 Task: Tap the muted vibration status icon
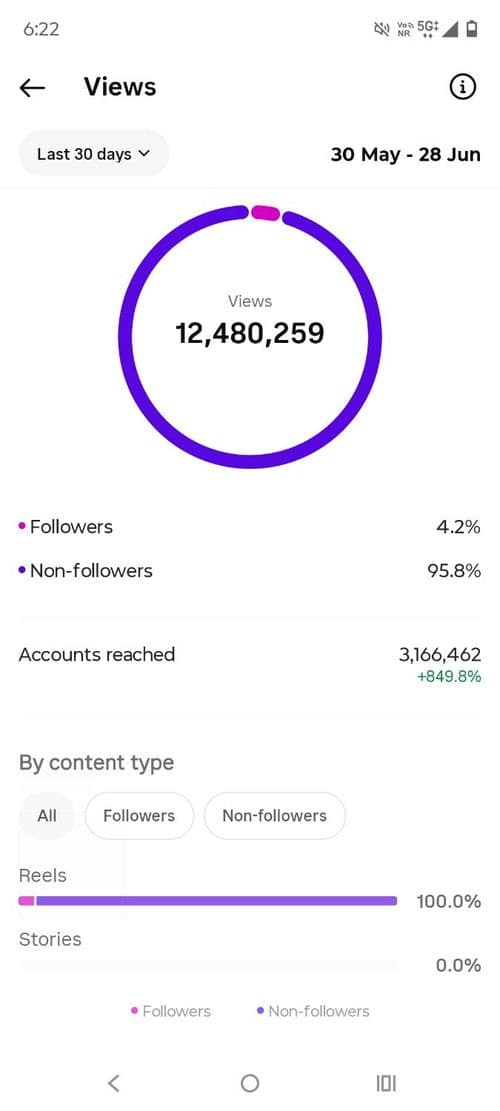click(382, 29)
